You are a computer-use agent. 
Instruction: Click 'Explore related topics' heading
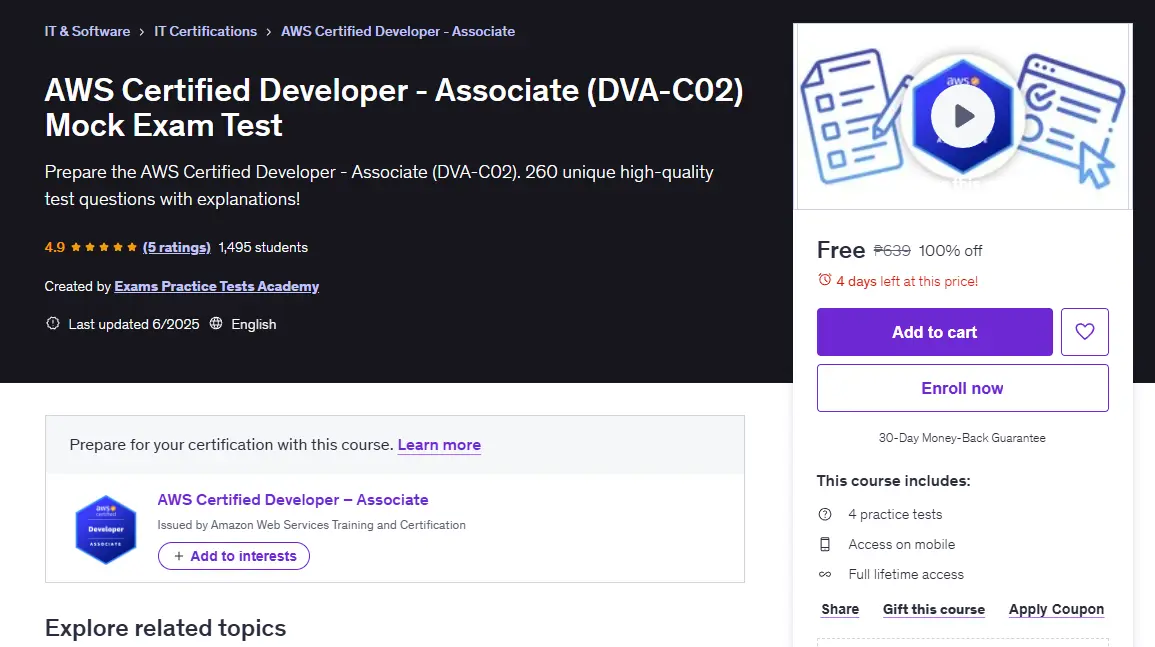point(165,628)
